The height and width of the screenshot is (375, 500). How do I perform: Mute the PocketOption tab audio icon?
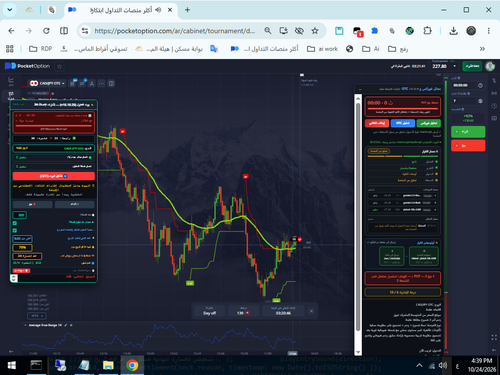[x=158, y=10]
